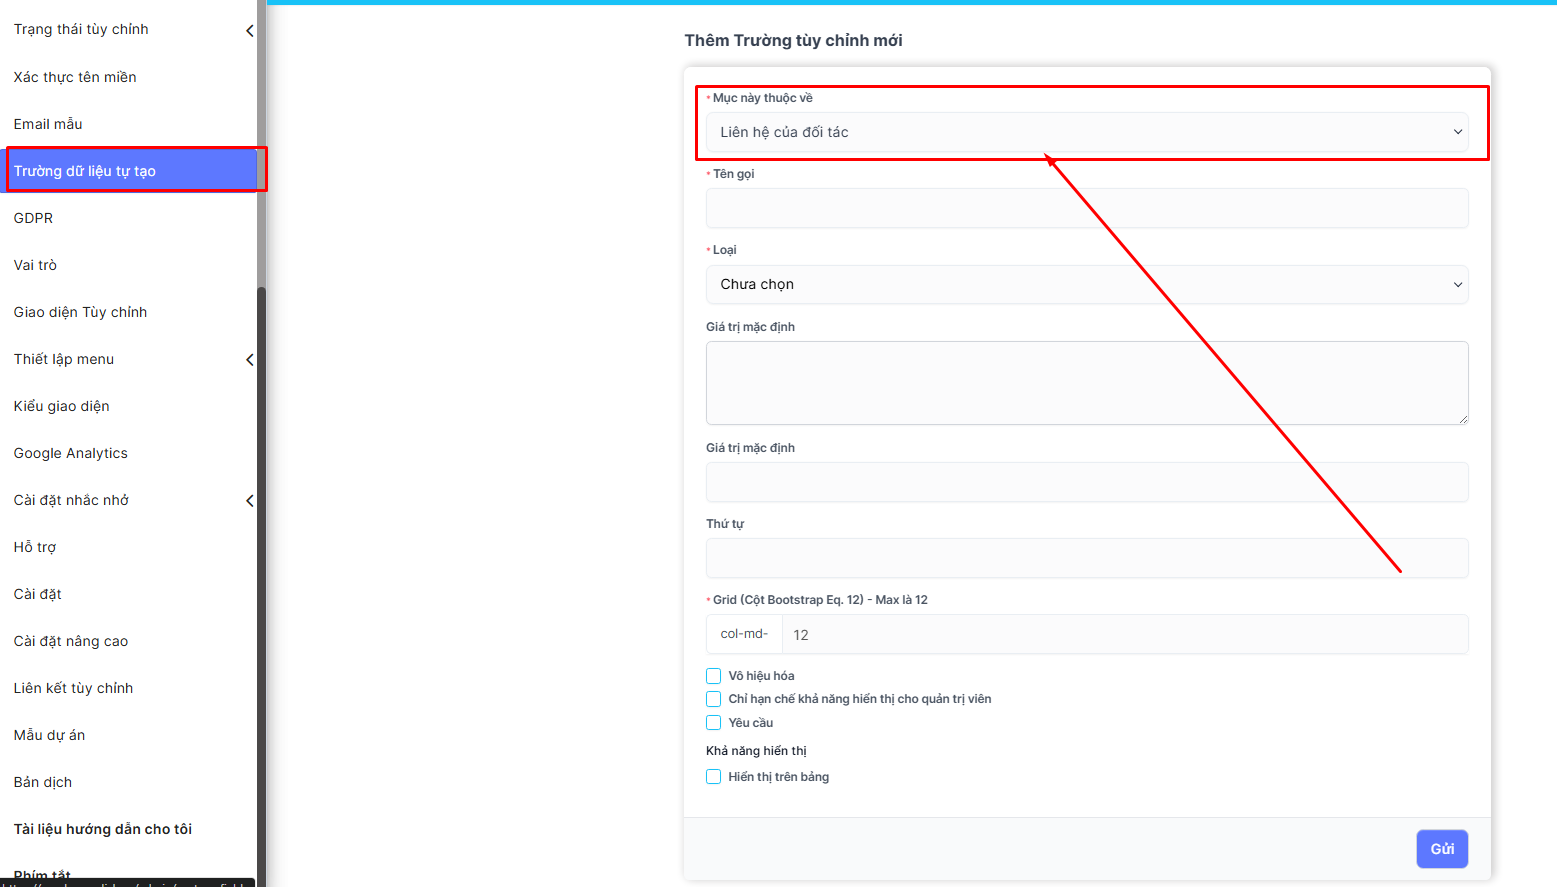The height and width of the screenshot is (887, 1557).
Task: Check the Yêu cầu checkbox
Action: [x=714, y=723]
